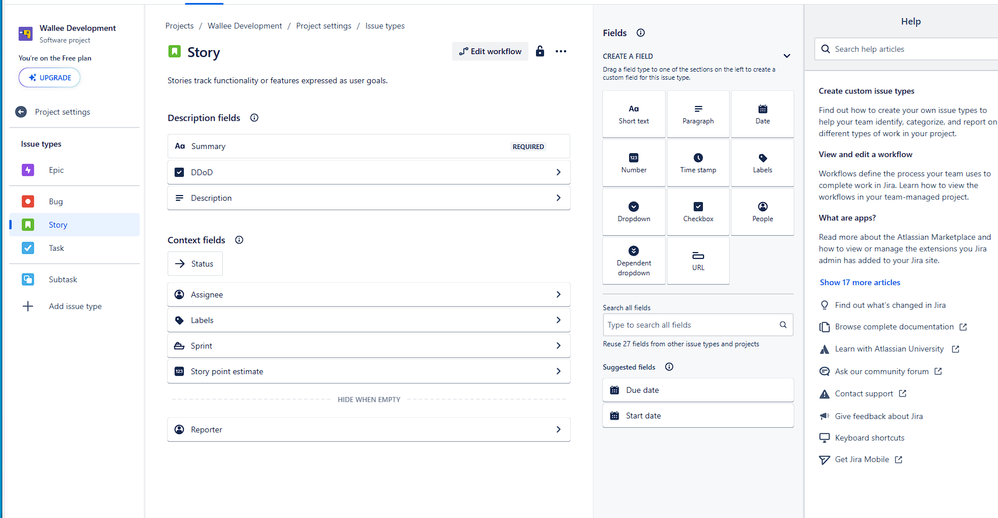Select the Story issue type in sidebar
The height and width of the screenshot is (518, 998).
(x=74, y=225)
